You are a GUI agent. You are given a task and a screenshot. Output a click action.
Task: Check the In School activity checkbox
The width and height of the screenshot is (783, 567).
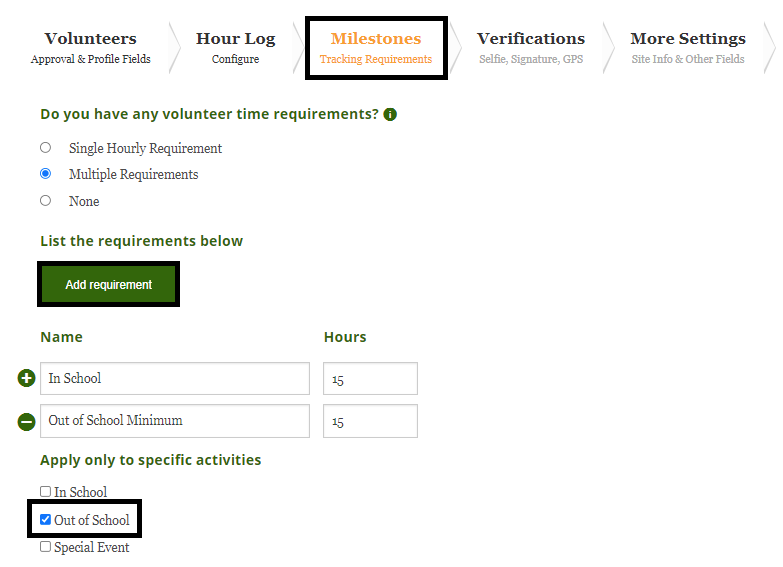[45, 492]
